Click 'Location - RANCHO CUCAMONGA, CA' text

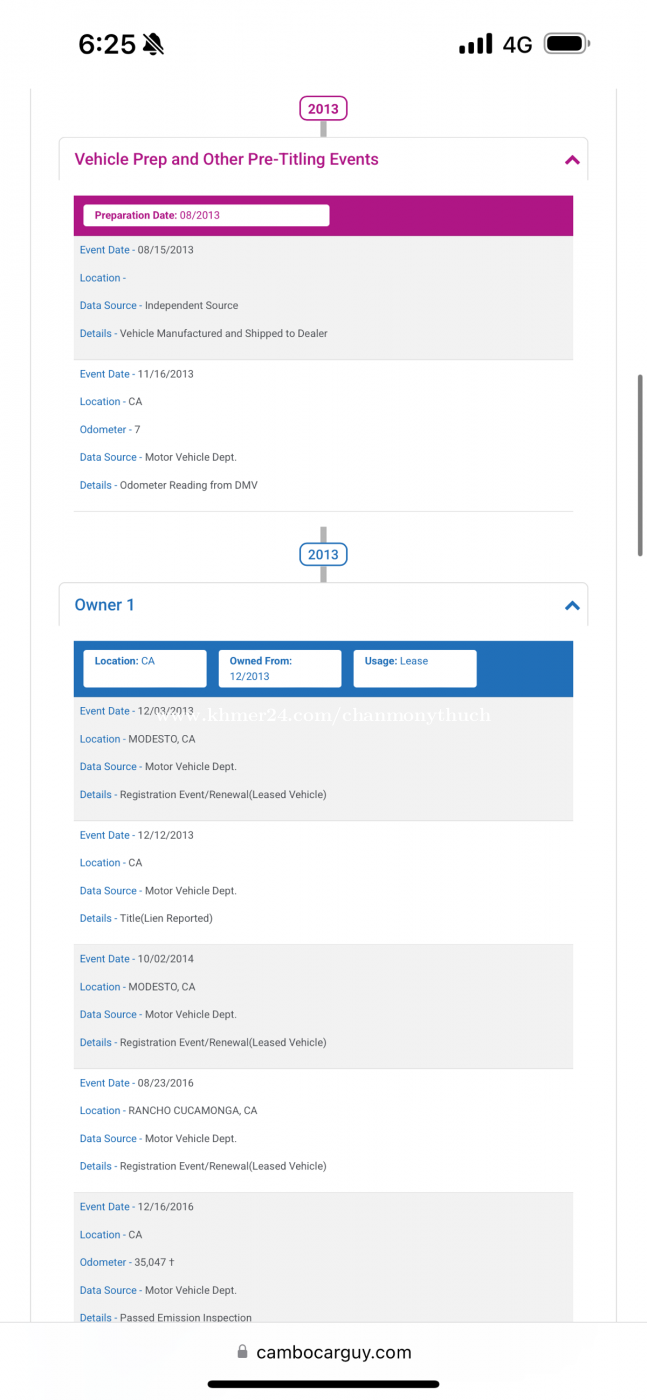169,1111
